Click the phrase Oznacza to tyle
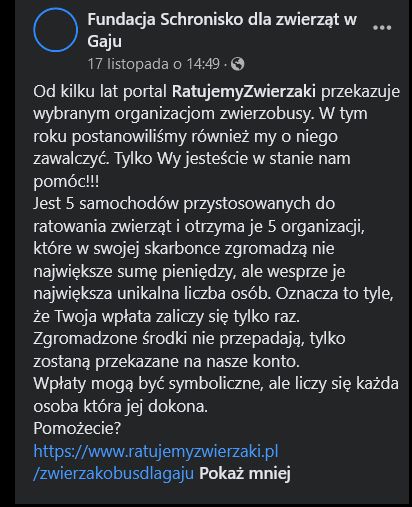The width and height of the screenshot is (412, 507). click(334, 294)
